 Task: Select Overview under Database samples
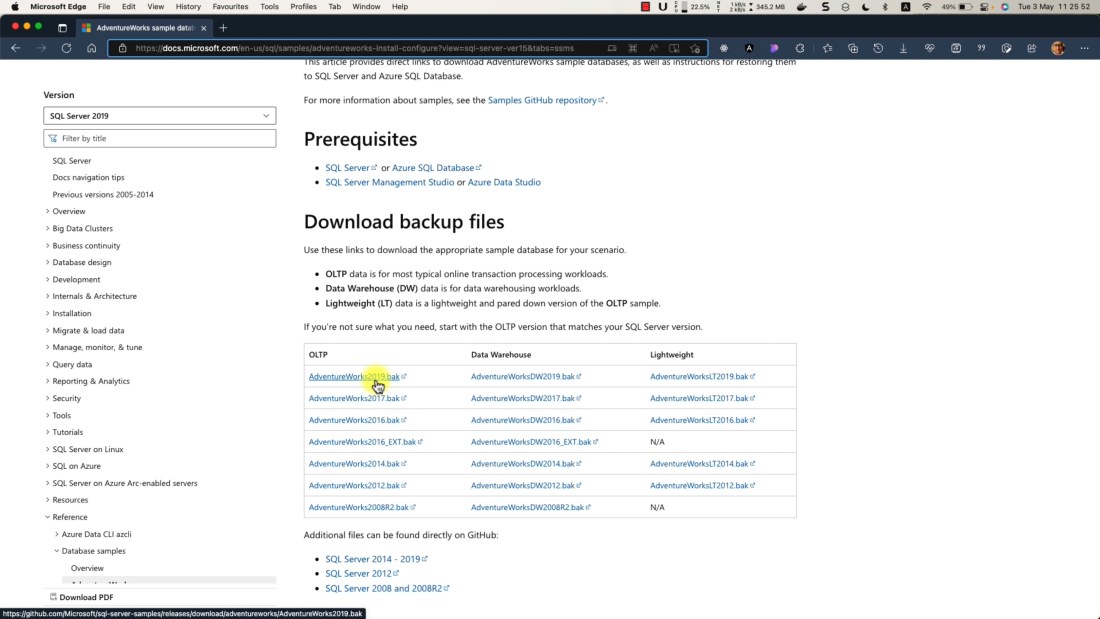[87, 568]
